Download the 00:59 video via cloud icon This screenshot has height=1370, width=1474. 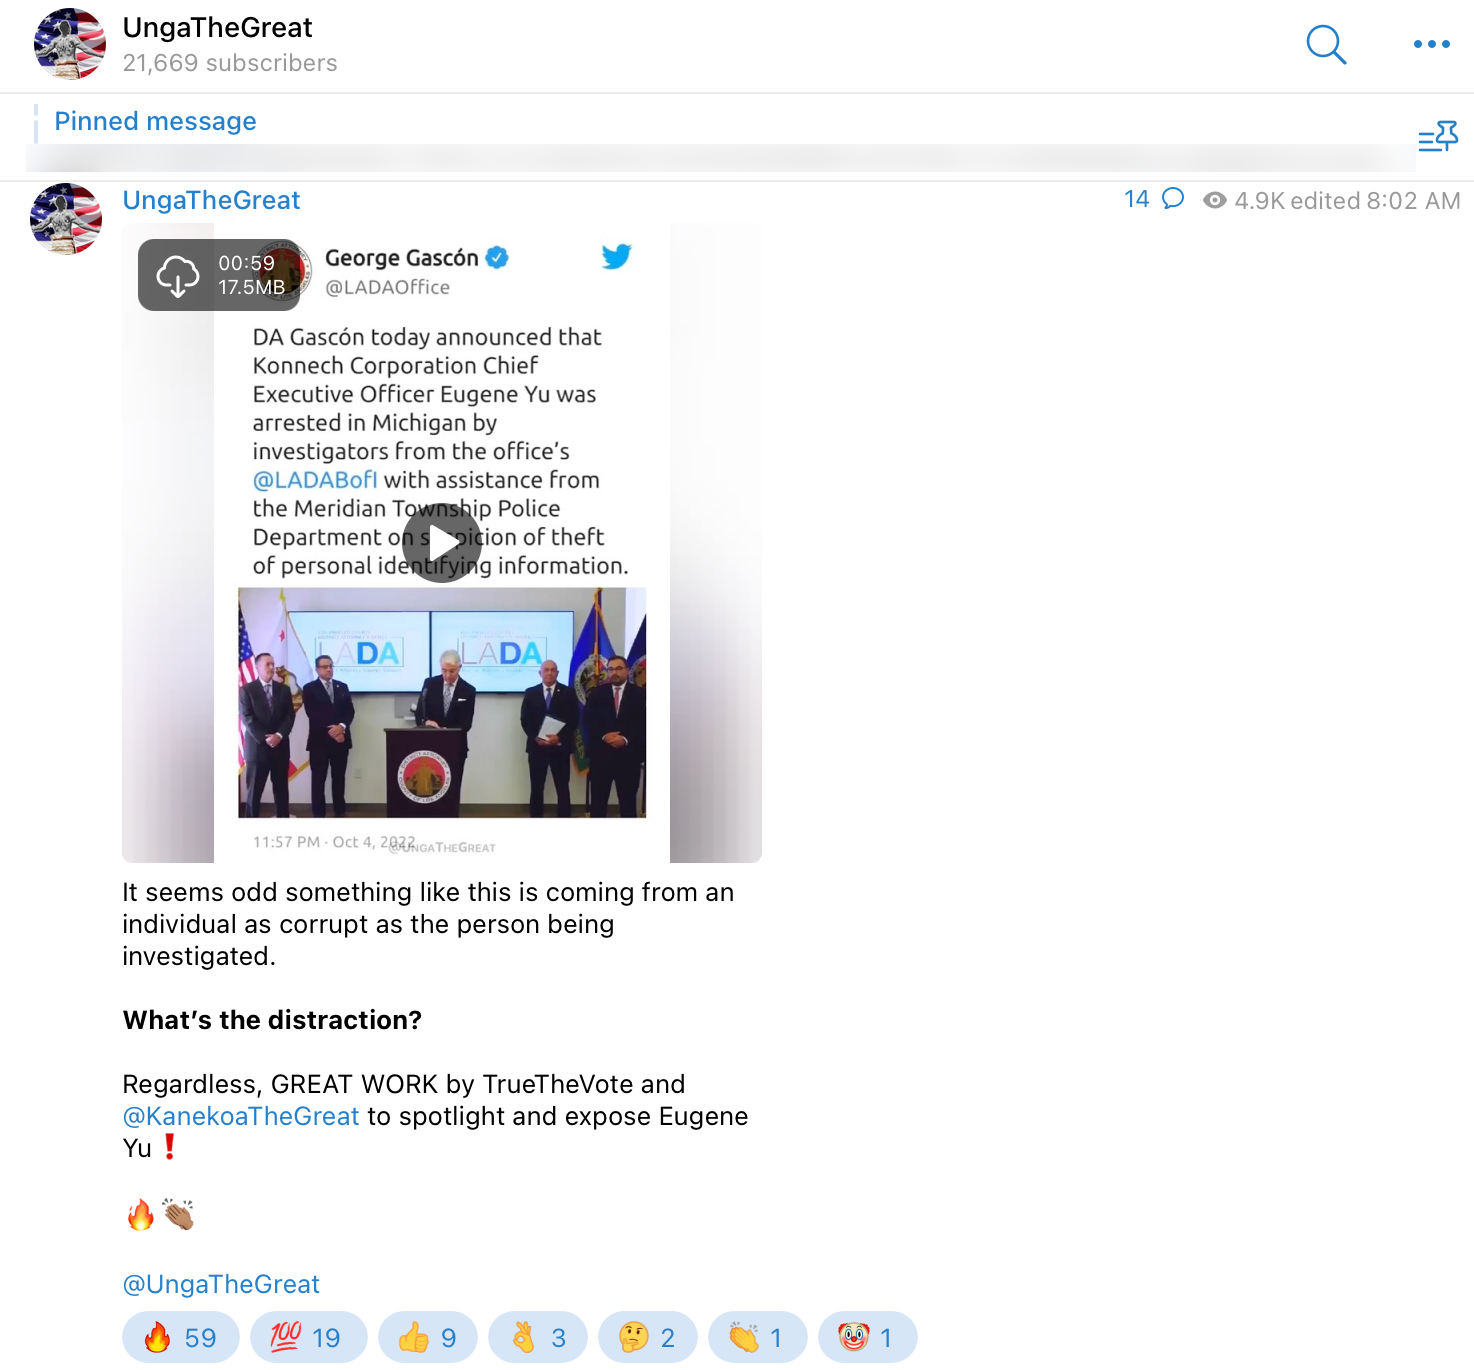(x=178, y=275)
